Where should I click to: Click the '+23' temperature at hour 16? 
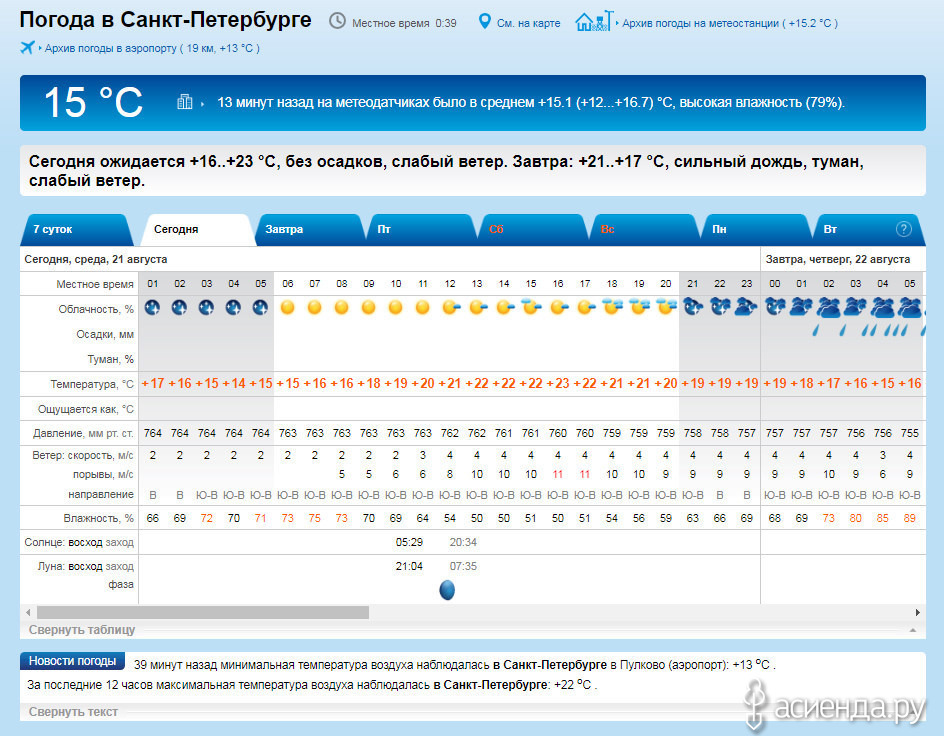pyautogui.click(x=557, y=383)
